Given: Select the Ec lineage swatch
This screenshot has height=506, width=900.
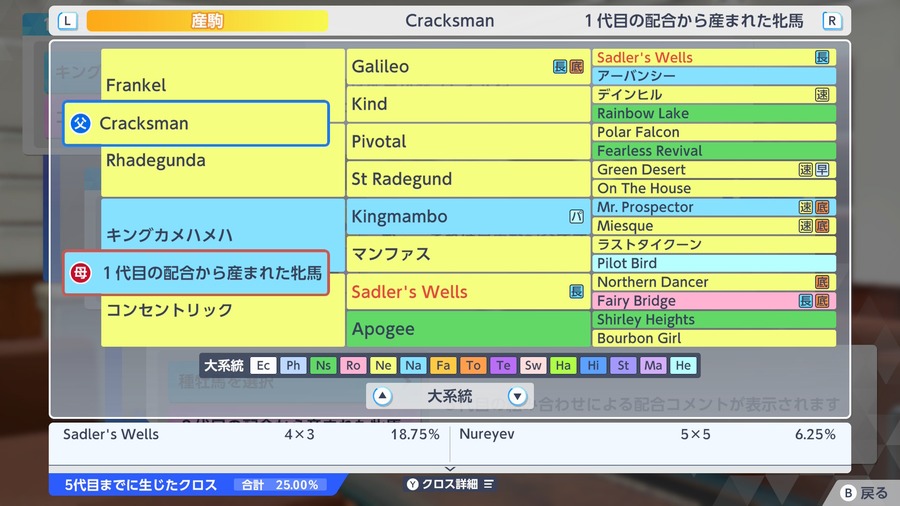Looking at the screenshot, I should point(263,365).
